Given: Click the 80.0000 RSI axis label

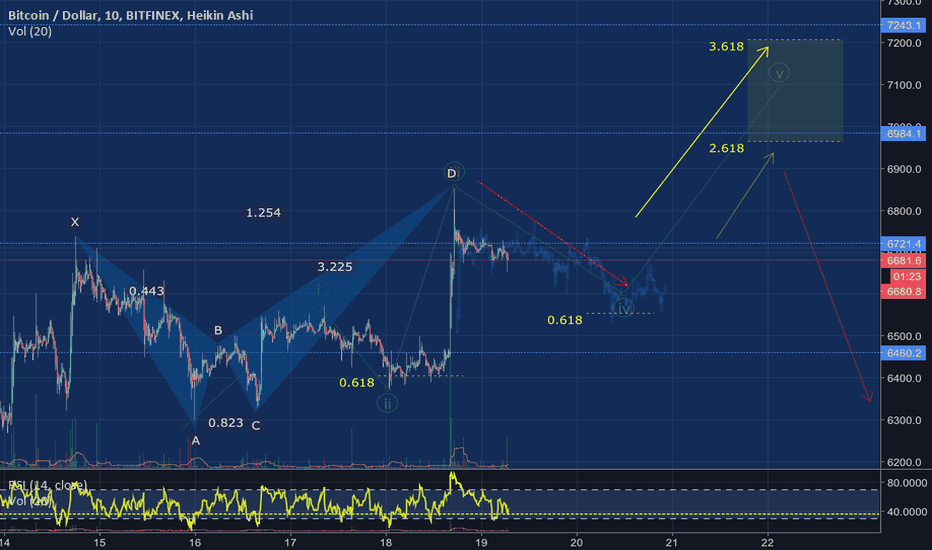Looking at the screenshot, I should point(906,483).
